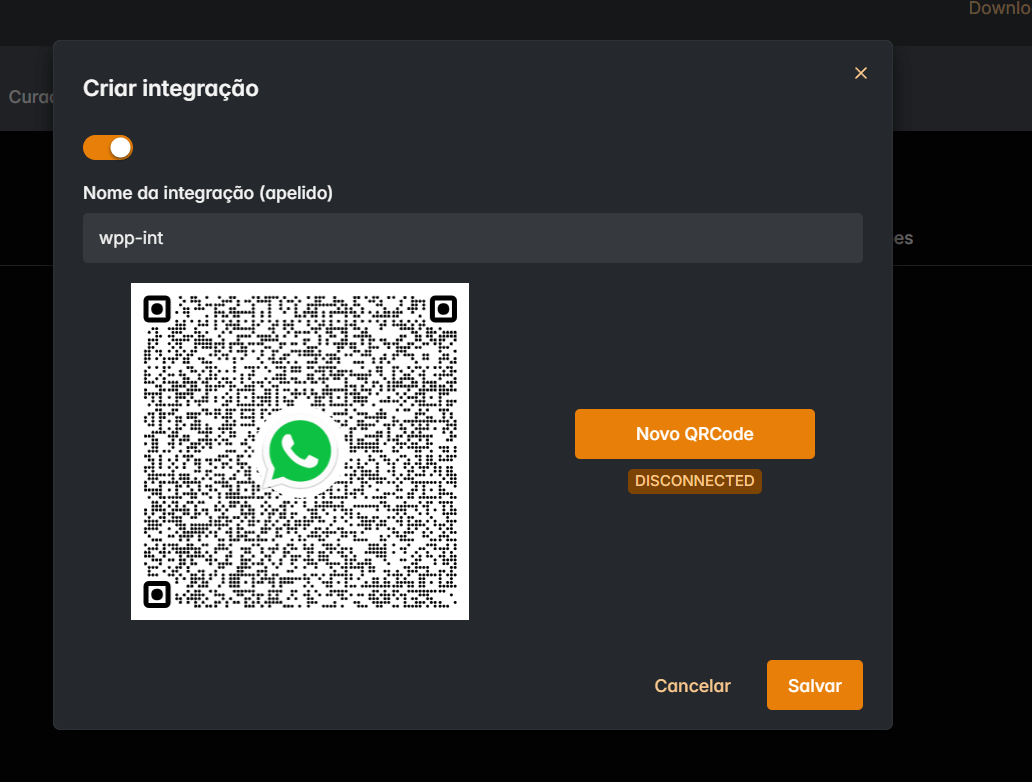Viewport: 1032px width, 782px height.
Task: Open the Download link at top right
Action: [x=998, y=8]
